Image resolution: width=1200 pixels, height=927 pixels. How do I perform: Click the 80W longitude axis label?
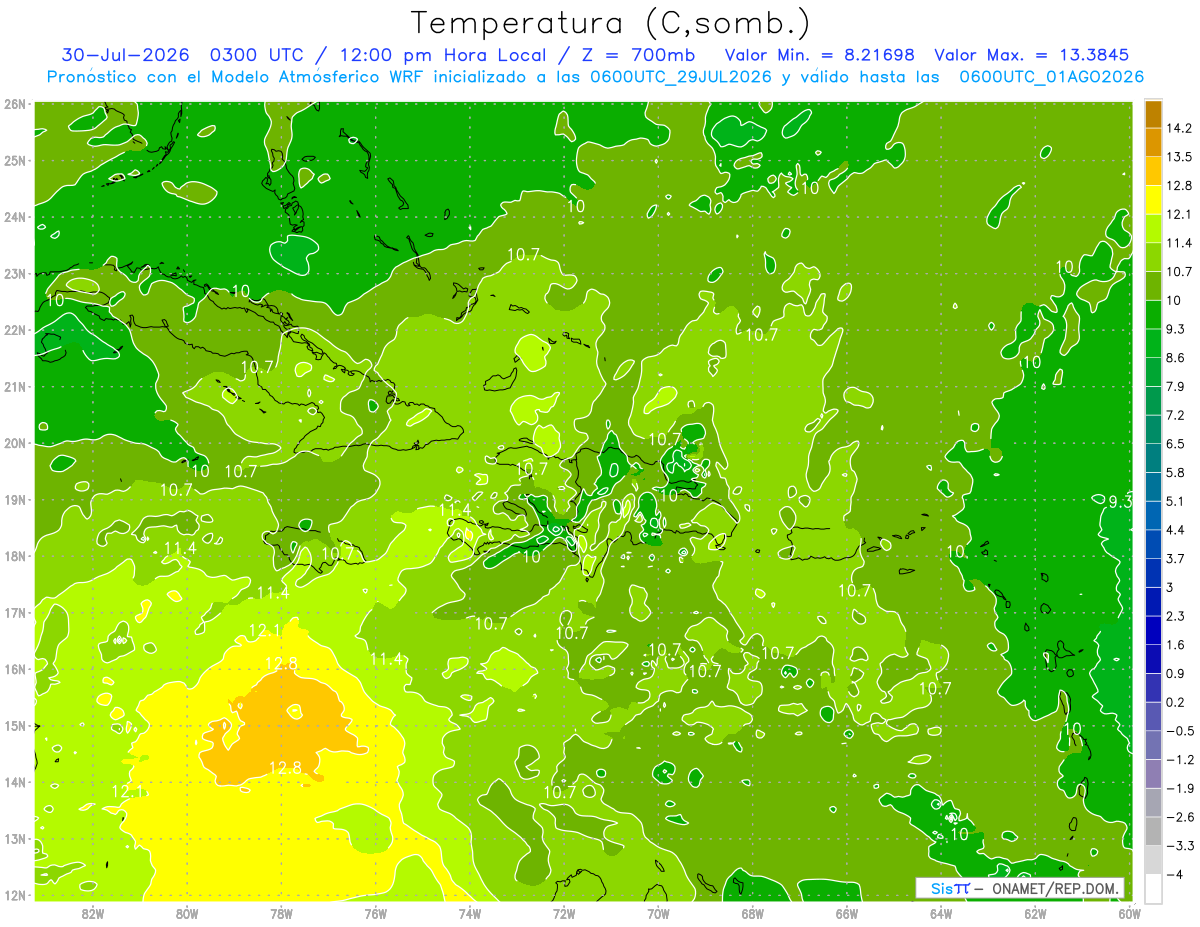[187, 913]
